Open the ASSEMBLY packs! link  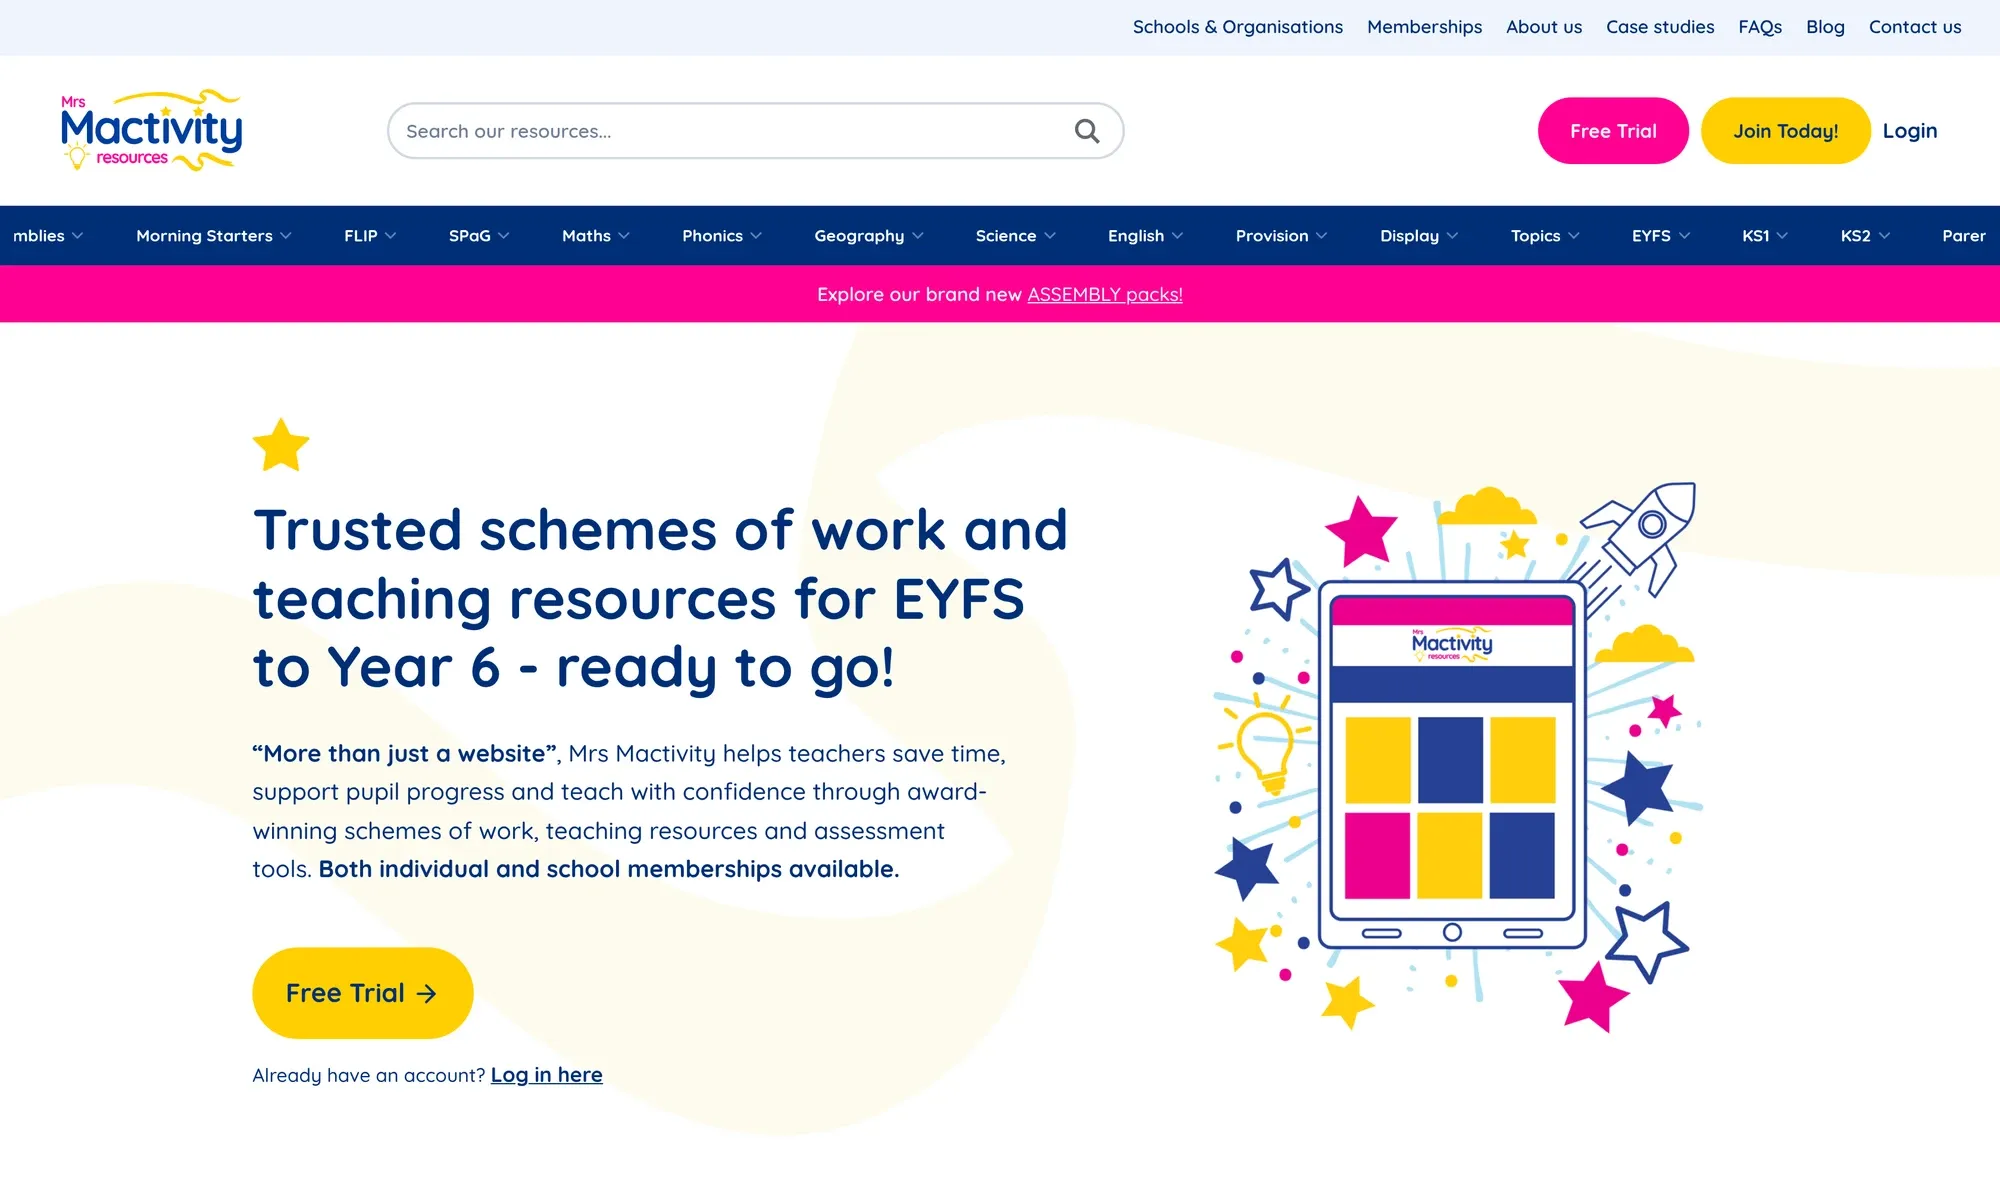[x=1105, y=294]
